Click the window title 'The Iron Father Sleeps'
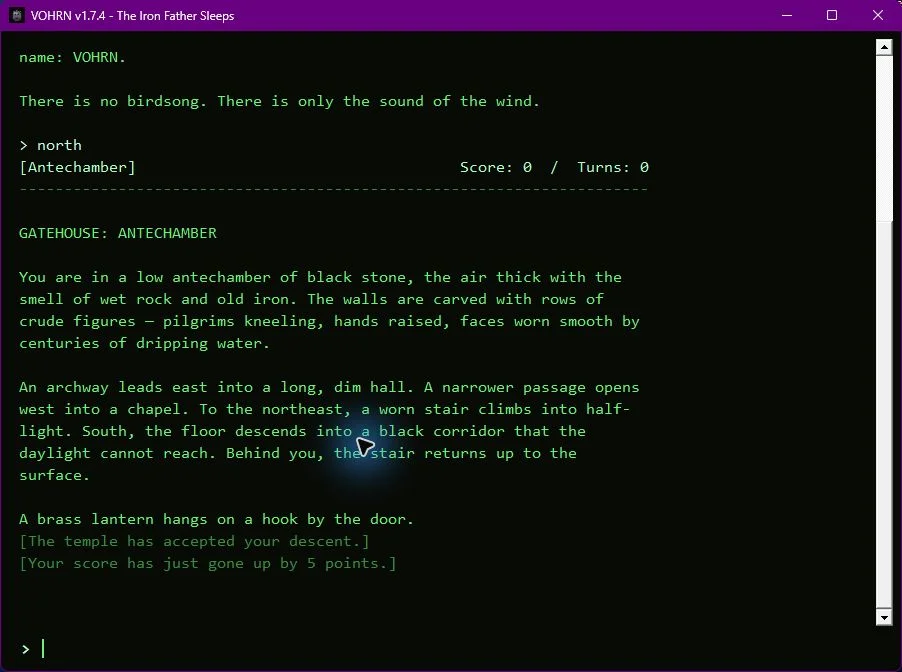 pyautogui.click(x=175, y=16)
